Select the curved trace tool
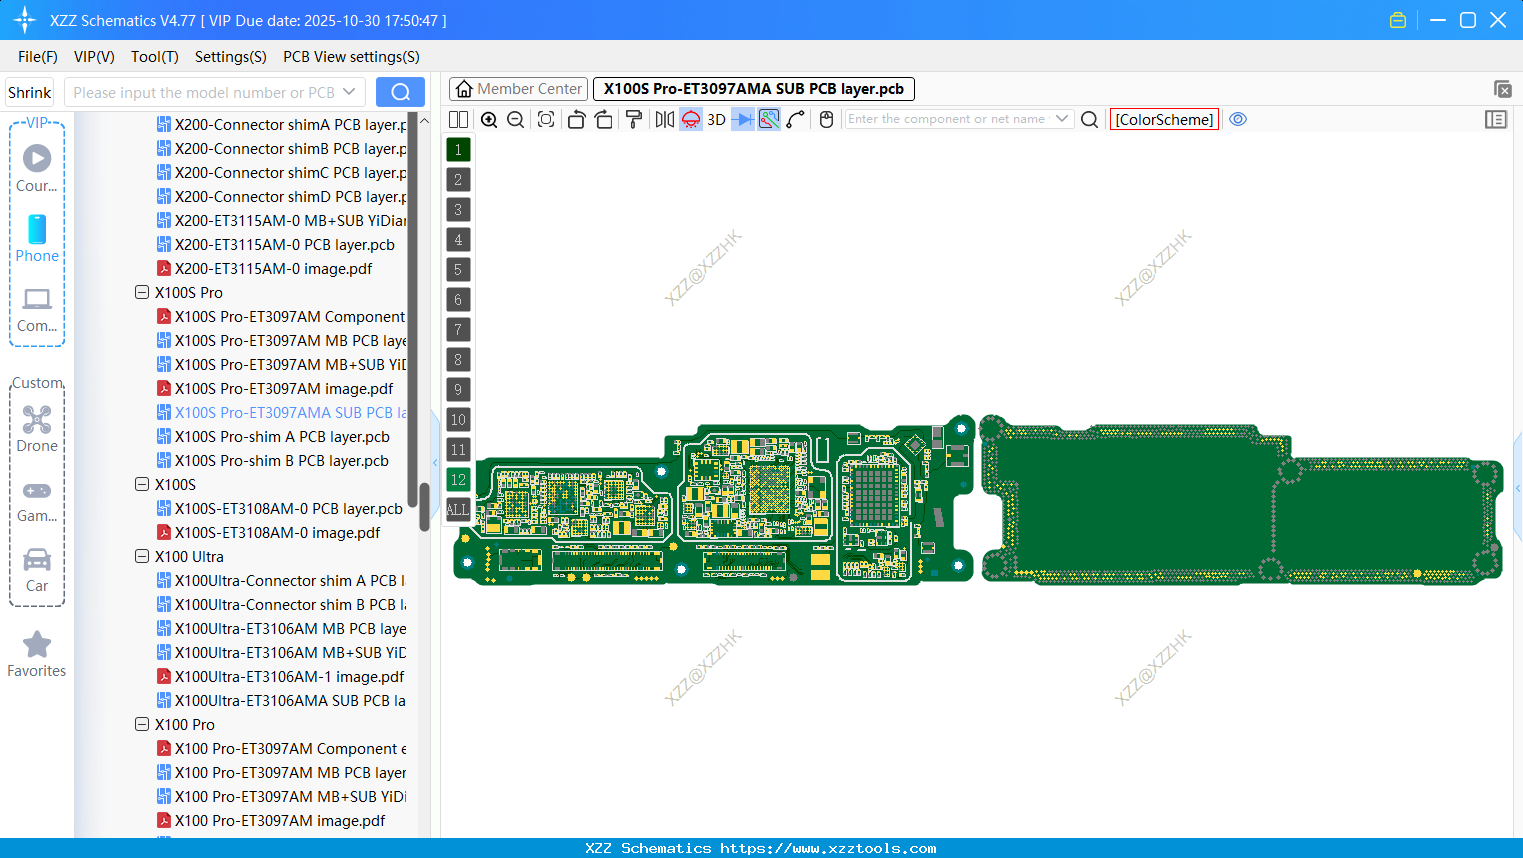1523x858 pixels. [796, 119]
